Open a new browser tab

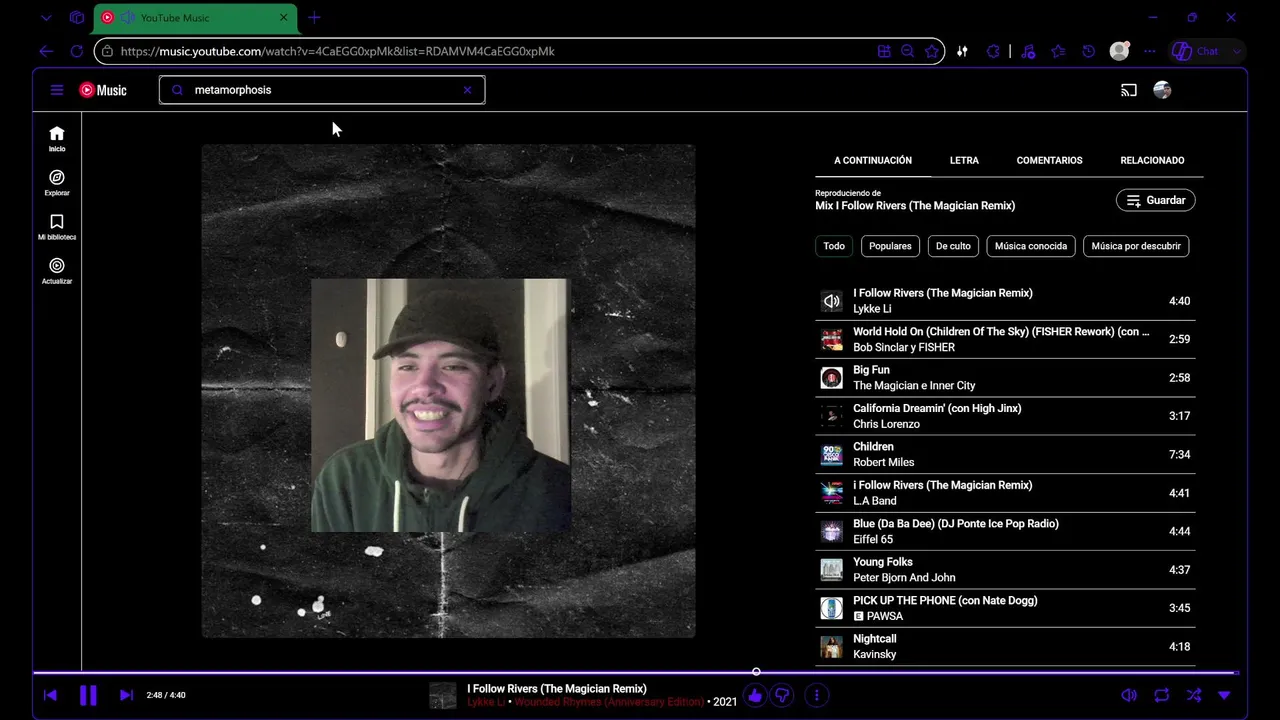[314, 17]
